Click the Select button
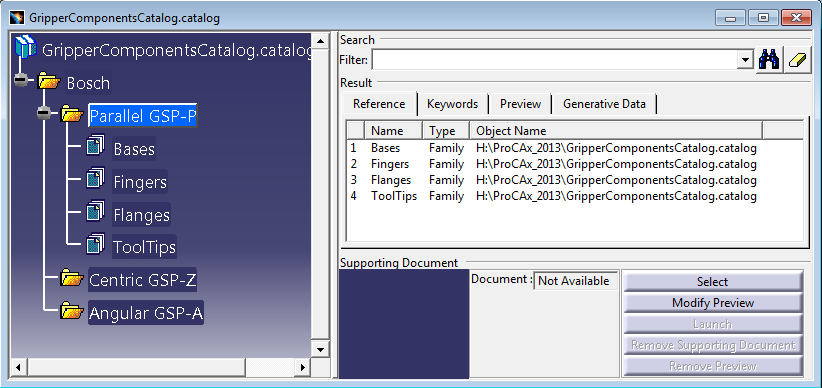This screenshot has height=388, width=822. click(x=712, y=282)
